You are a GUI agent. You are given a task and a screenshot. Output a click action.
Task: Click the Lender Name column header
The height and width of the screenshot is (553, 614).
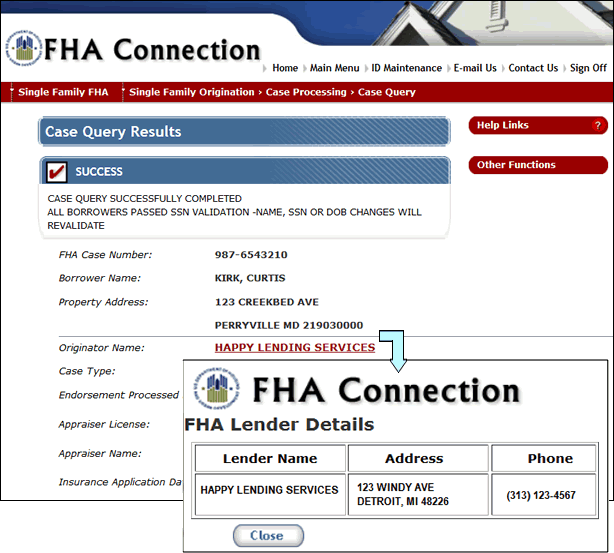click(270, 458)
